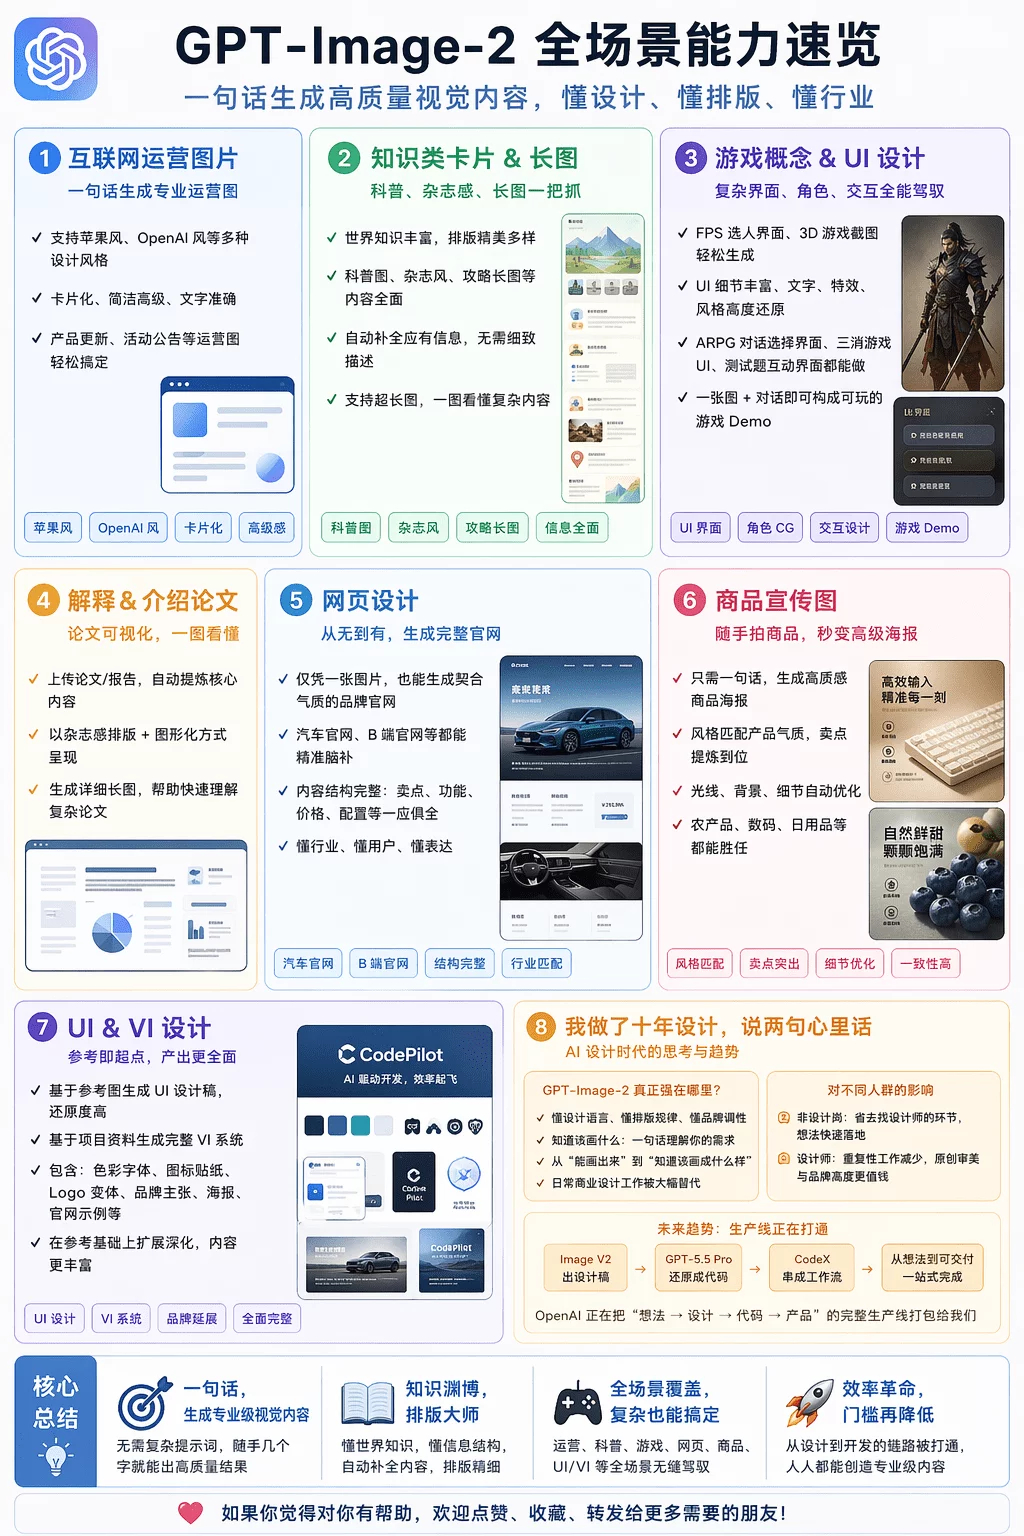Screen dimensions: 1024x1536
Task: Open the armored warrior character image
Action: tap(953, 303)
